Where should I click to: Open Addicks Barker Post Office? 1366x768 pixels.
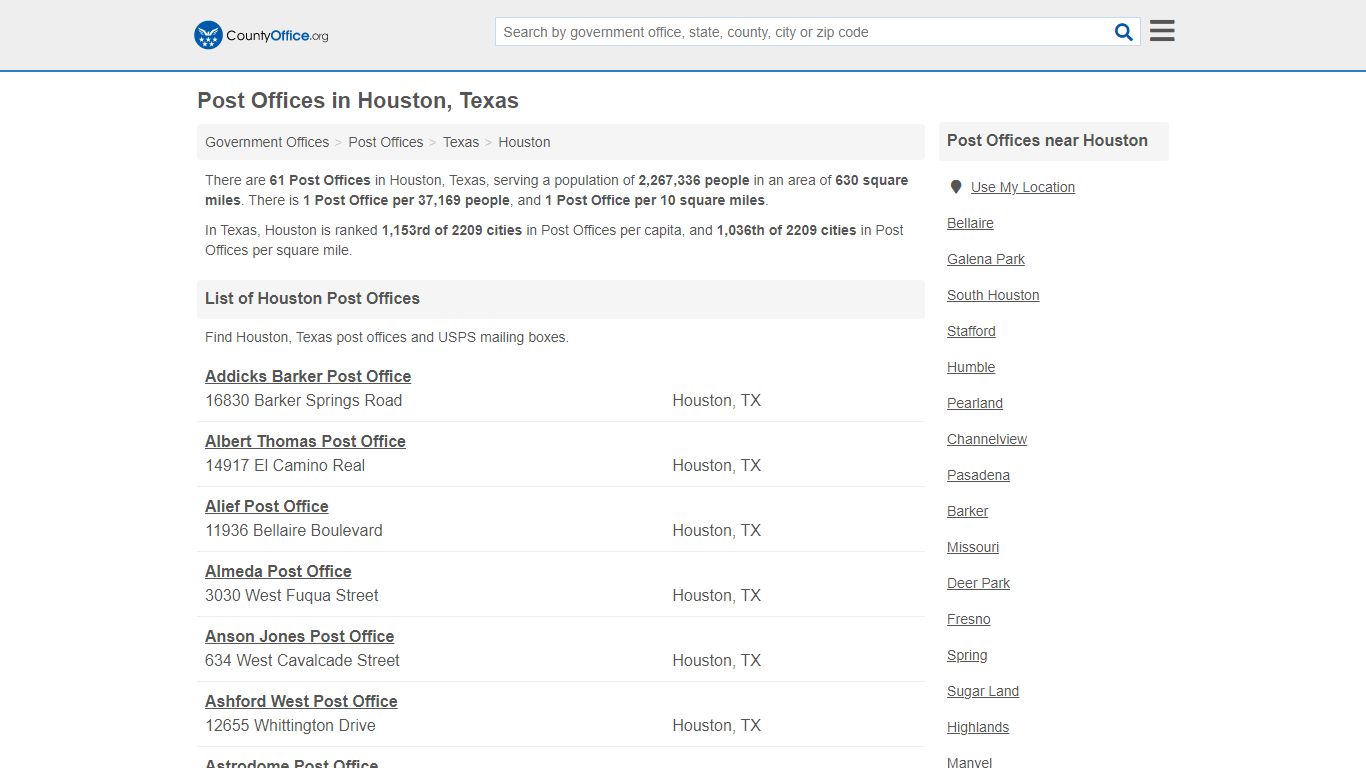coord(308,376)
